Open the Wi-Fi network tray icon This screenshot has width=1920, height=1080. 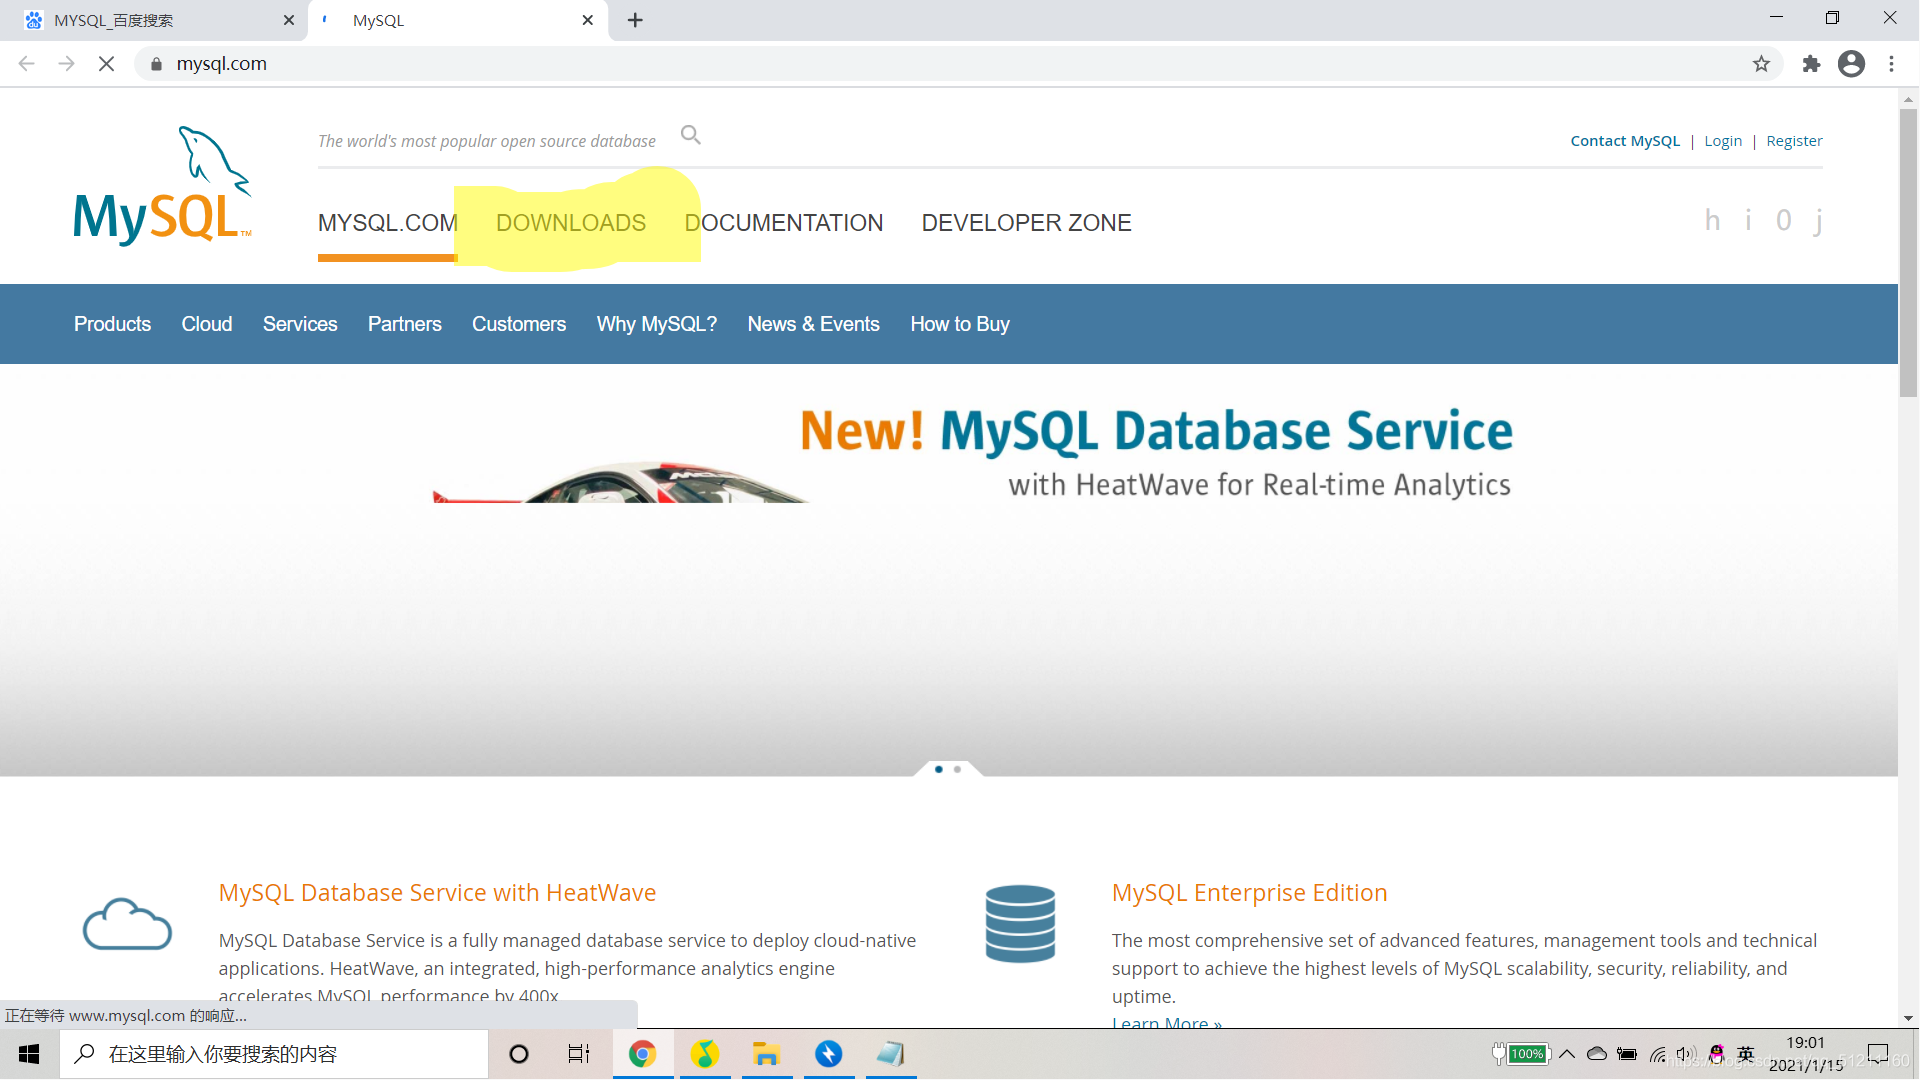pyautogui.click(x=1657, y=1054)
